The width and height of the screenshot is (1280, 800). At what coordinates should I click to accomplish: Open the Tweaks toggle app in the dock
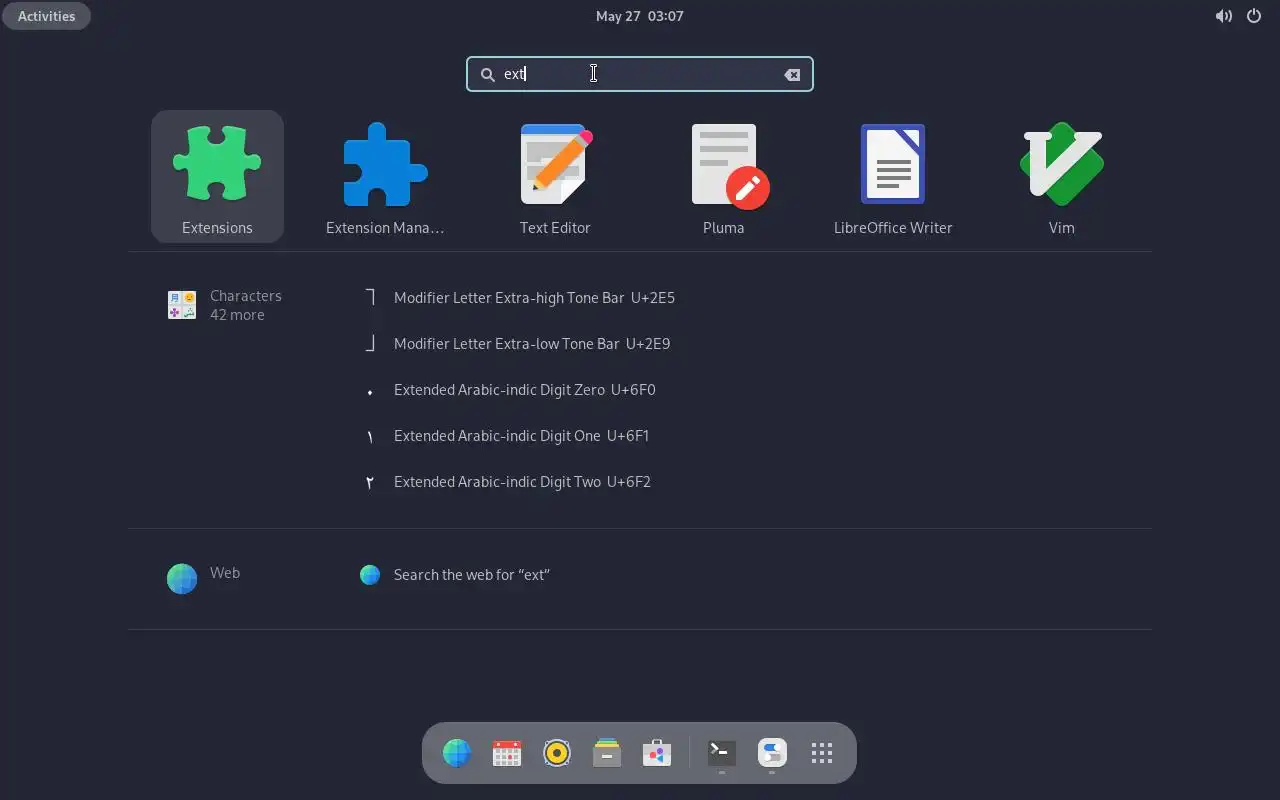coord(772,753)
